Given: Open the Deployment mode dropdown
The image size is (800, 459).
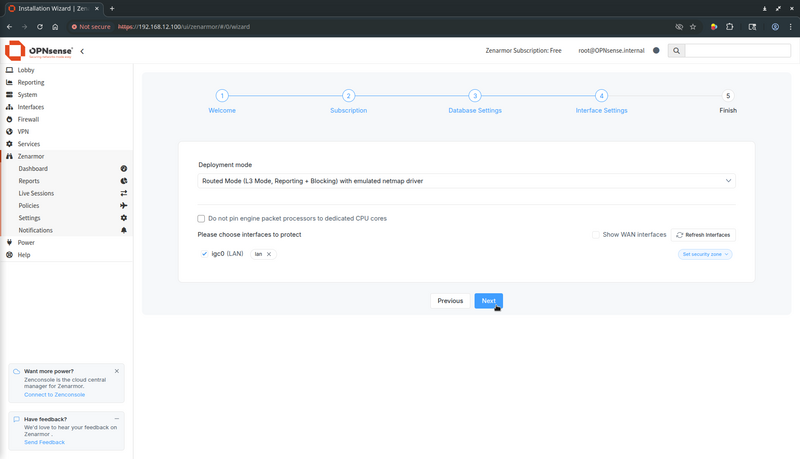Looking at the screenshot, I should coord(466,181).
